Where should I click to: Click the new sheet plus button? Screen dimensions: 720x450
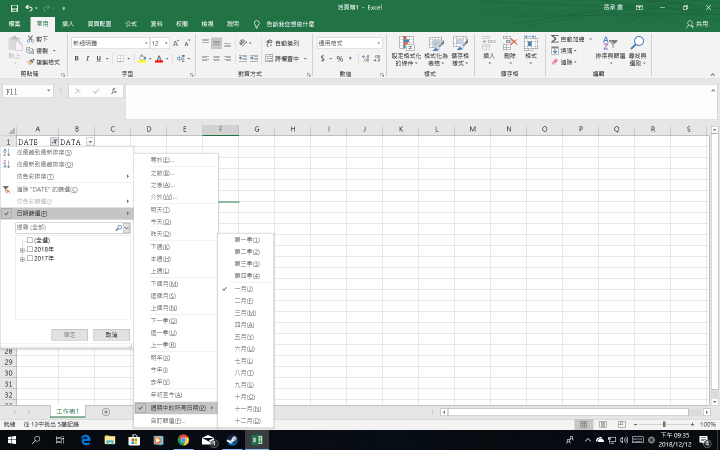tap(106, 412)
